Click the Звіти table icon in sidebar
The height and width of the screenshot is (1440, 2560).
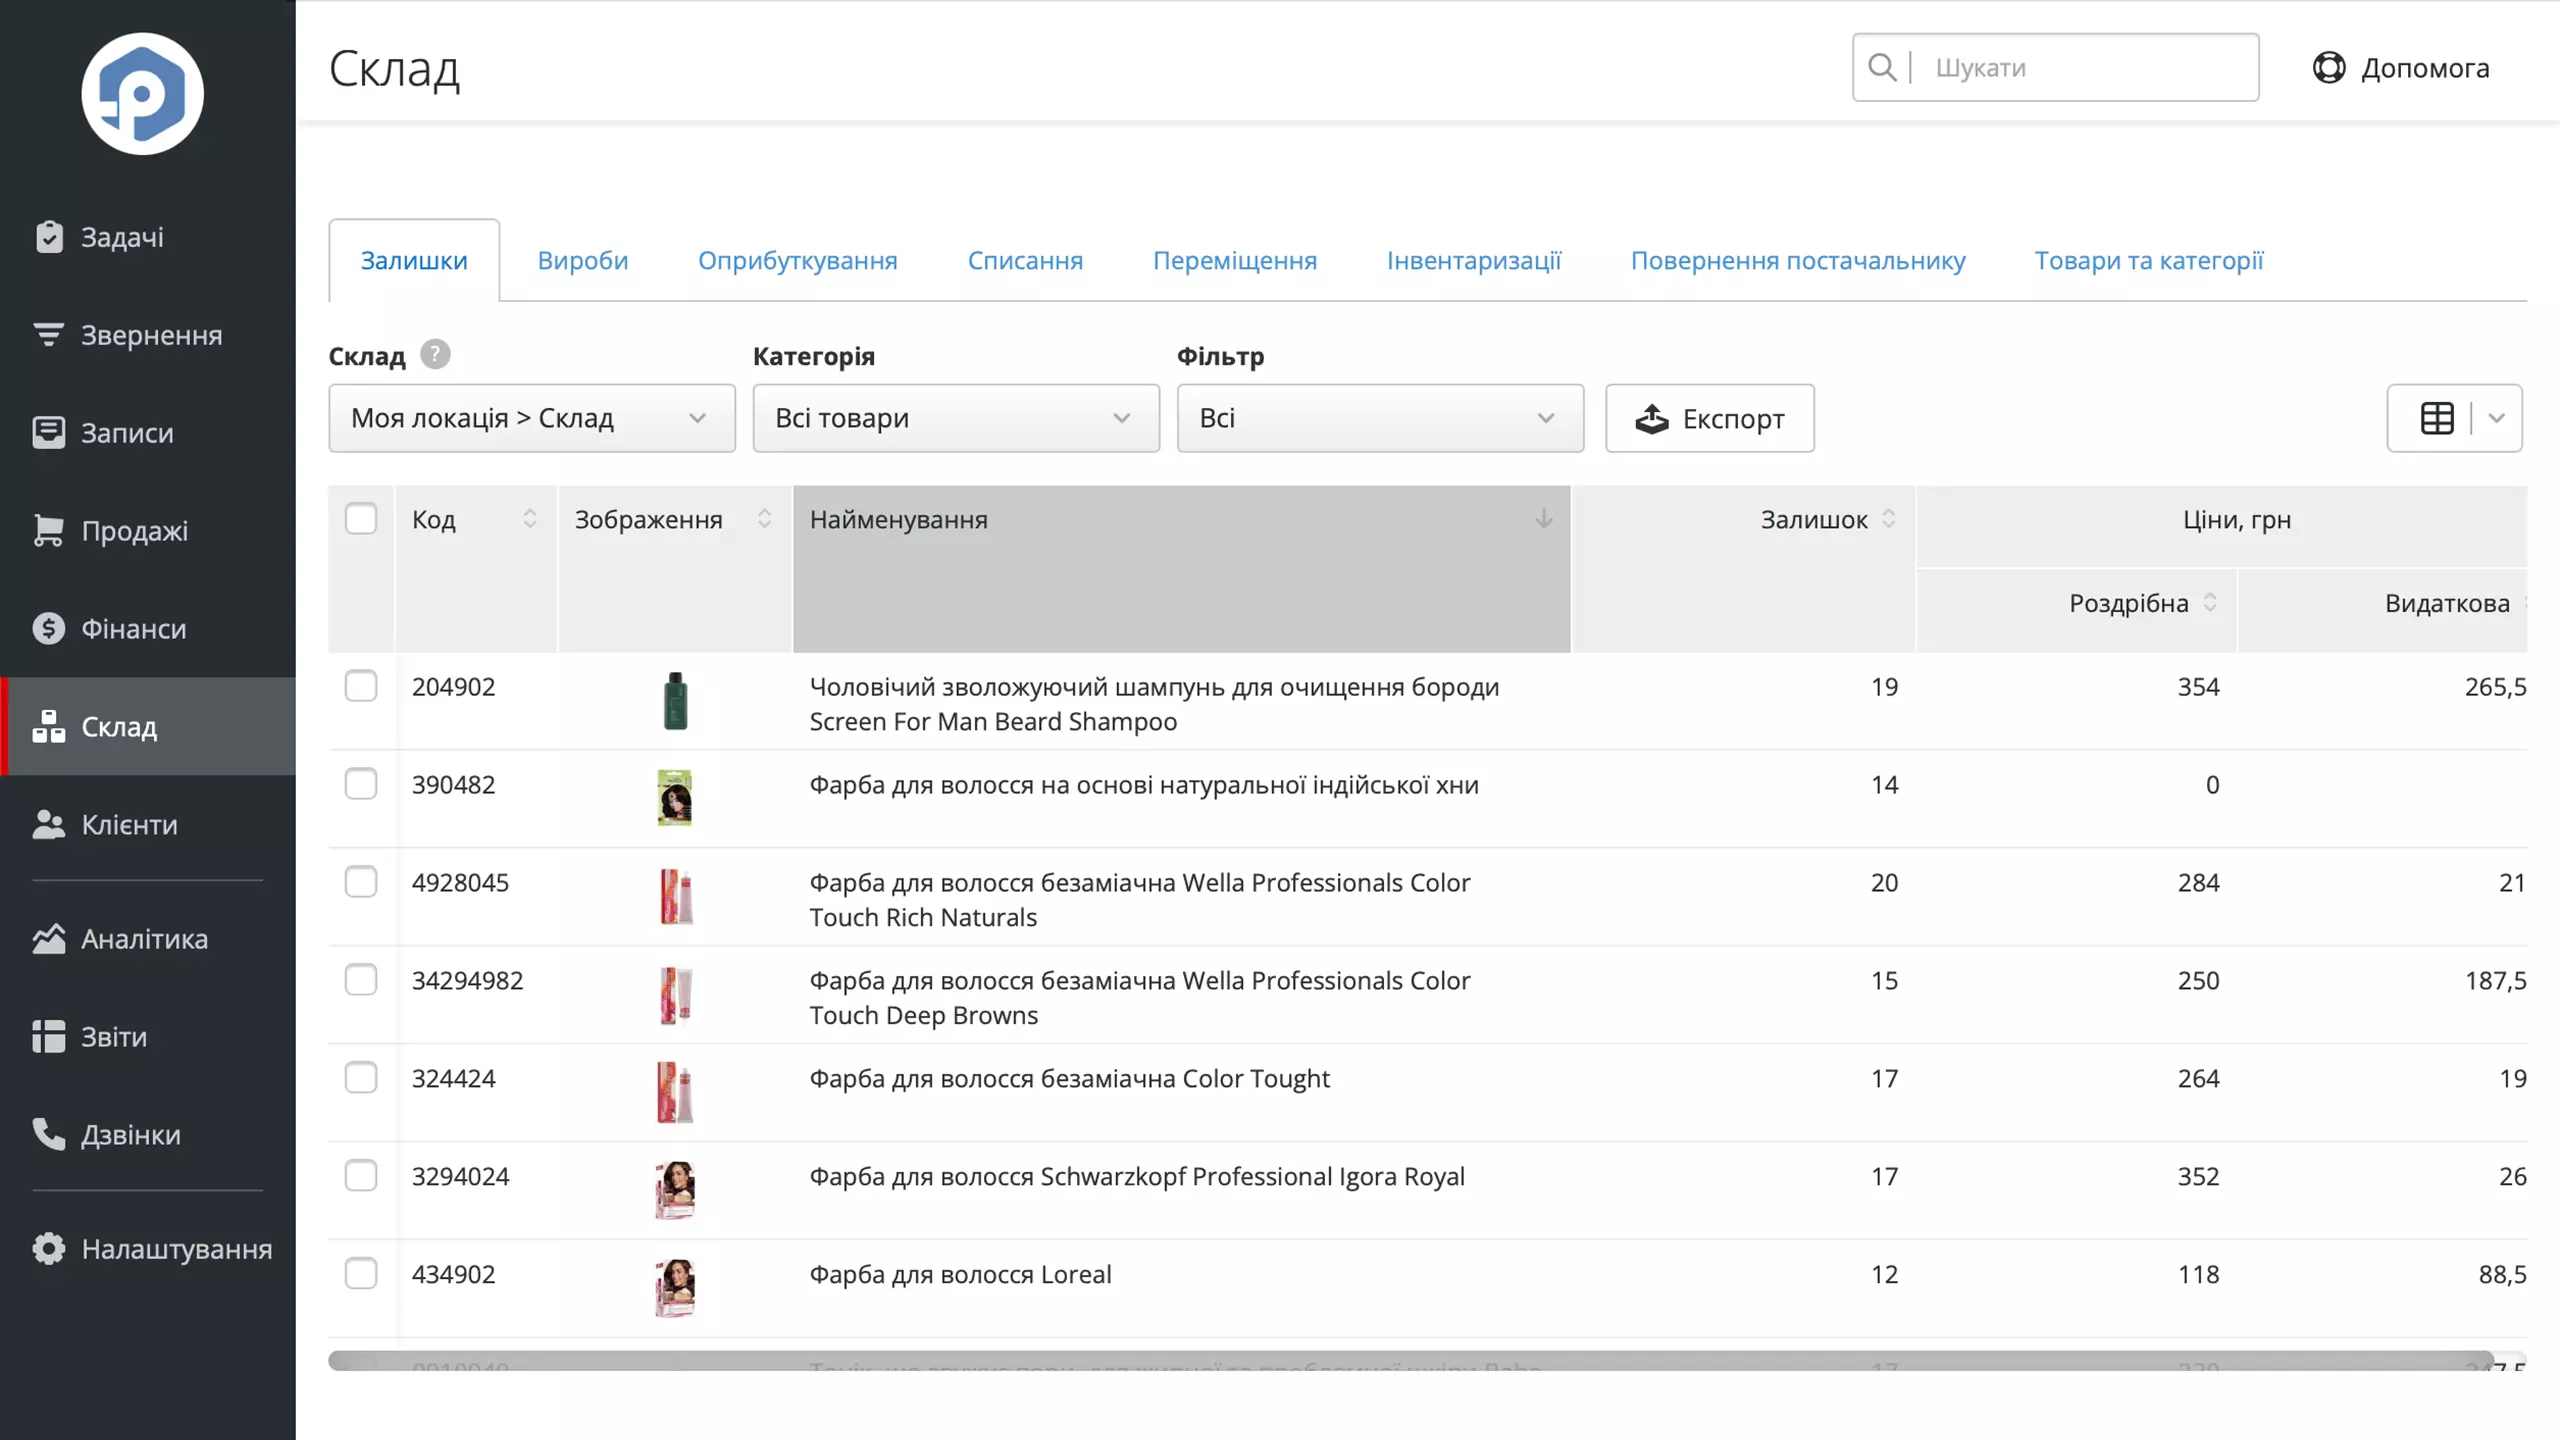tap(48, 1037)
